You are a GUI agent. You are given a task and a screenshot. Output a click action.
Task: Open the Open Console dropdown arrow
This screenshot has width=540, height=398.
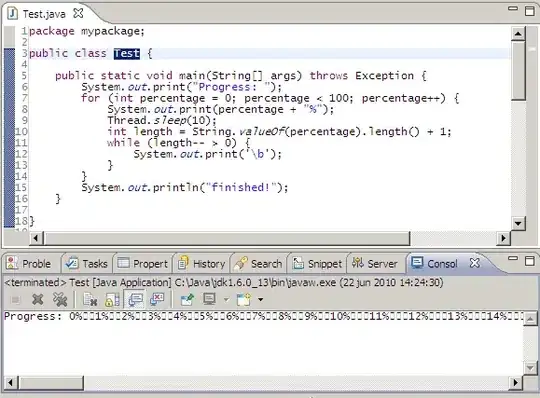(x=261, y=300)
